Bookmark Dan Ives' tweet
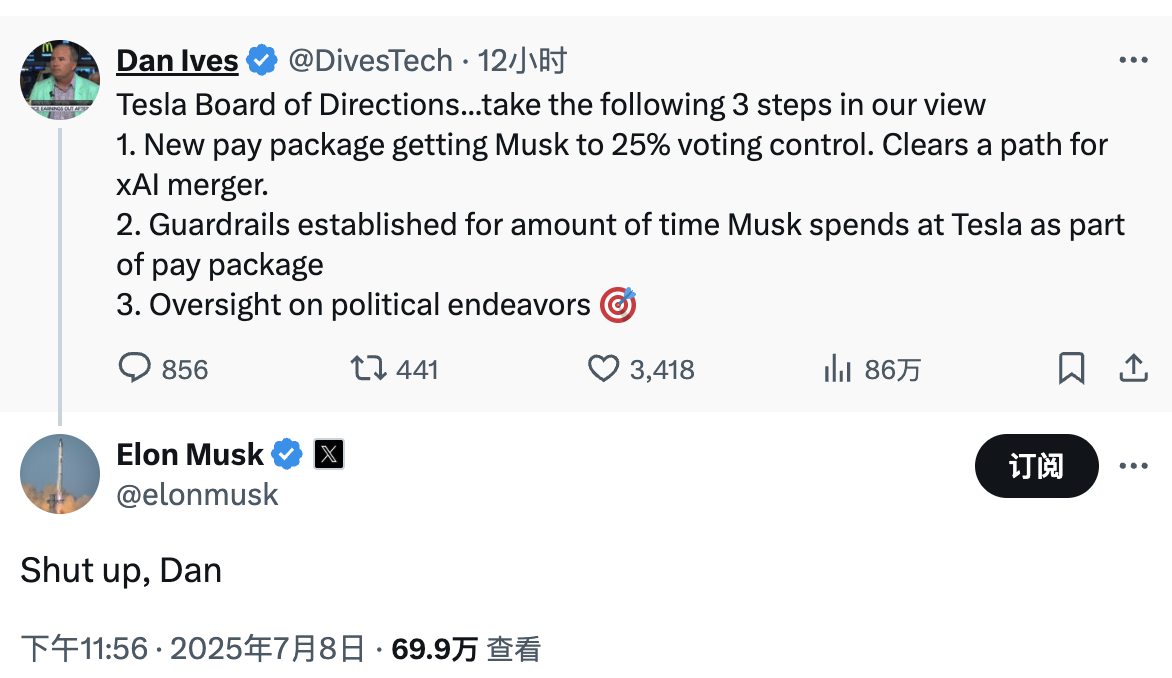Screen dimensions: 1172x678 [x=1072, y=369]
